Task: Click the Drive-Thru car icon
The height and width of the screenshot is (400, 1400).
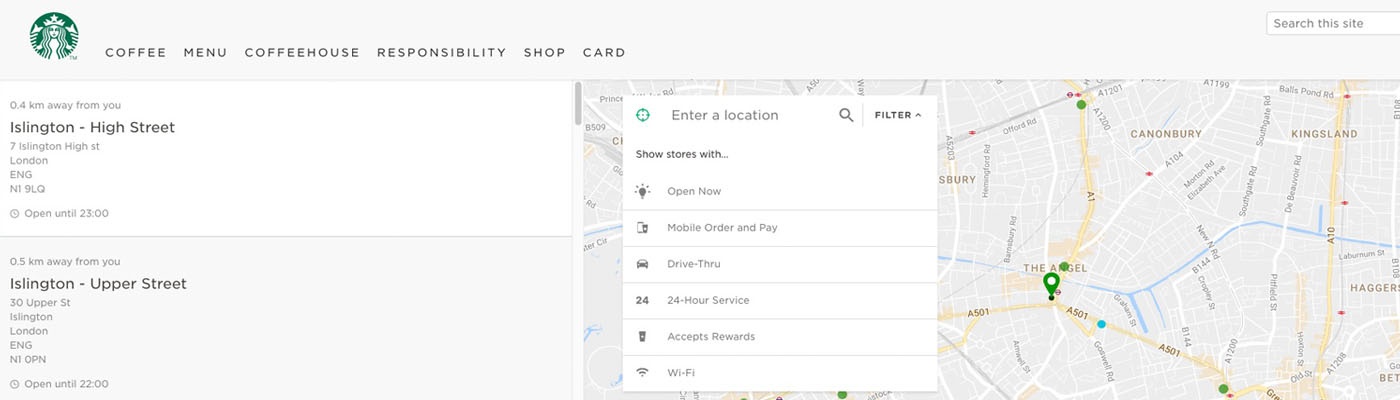Action: [643, 264]
